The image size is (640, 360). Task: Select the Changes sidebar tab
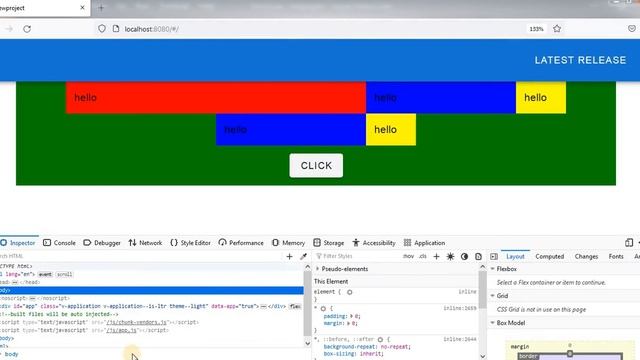click(x=586, y=256)
